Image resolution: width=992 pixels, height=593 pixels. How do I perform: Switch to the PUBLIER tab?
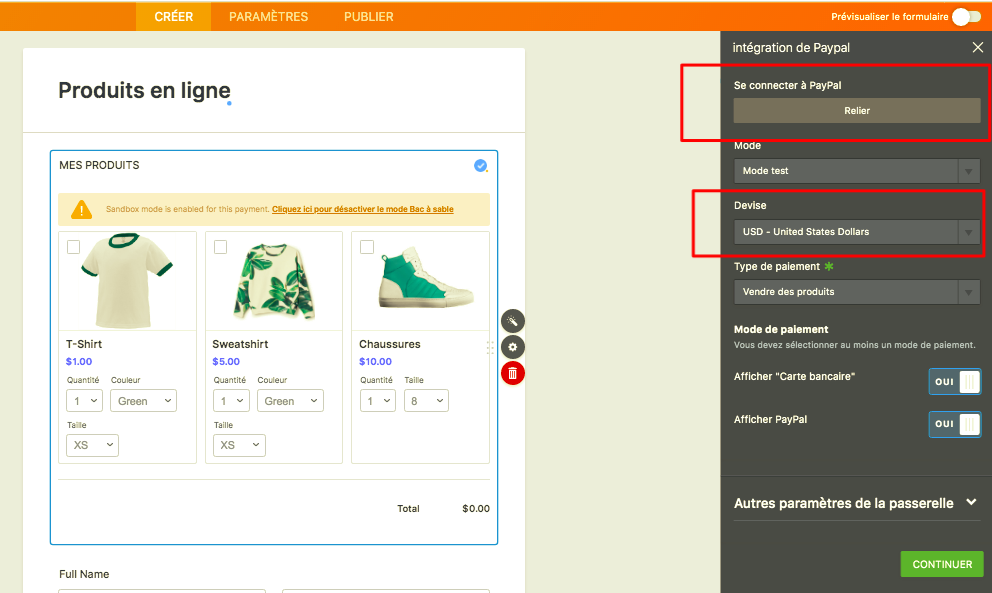click(368, 17)
